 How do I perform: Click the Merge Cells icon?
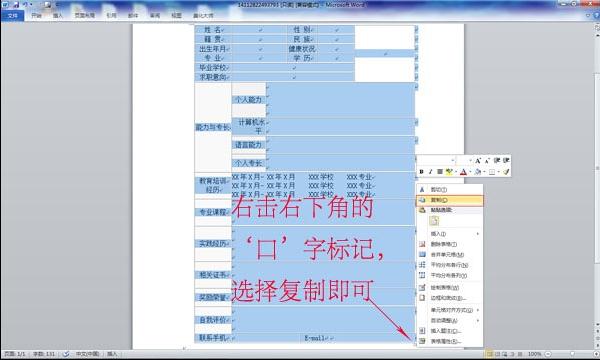(x=422, y=254)
